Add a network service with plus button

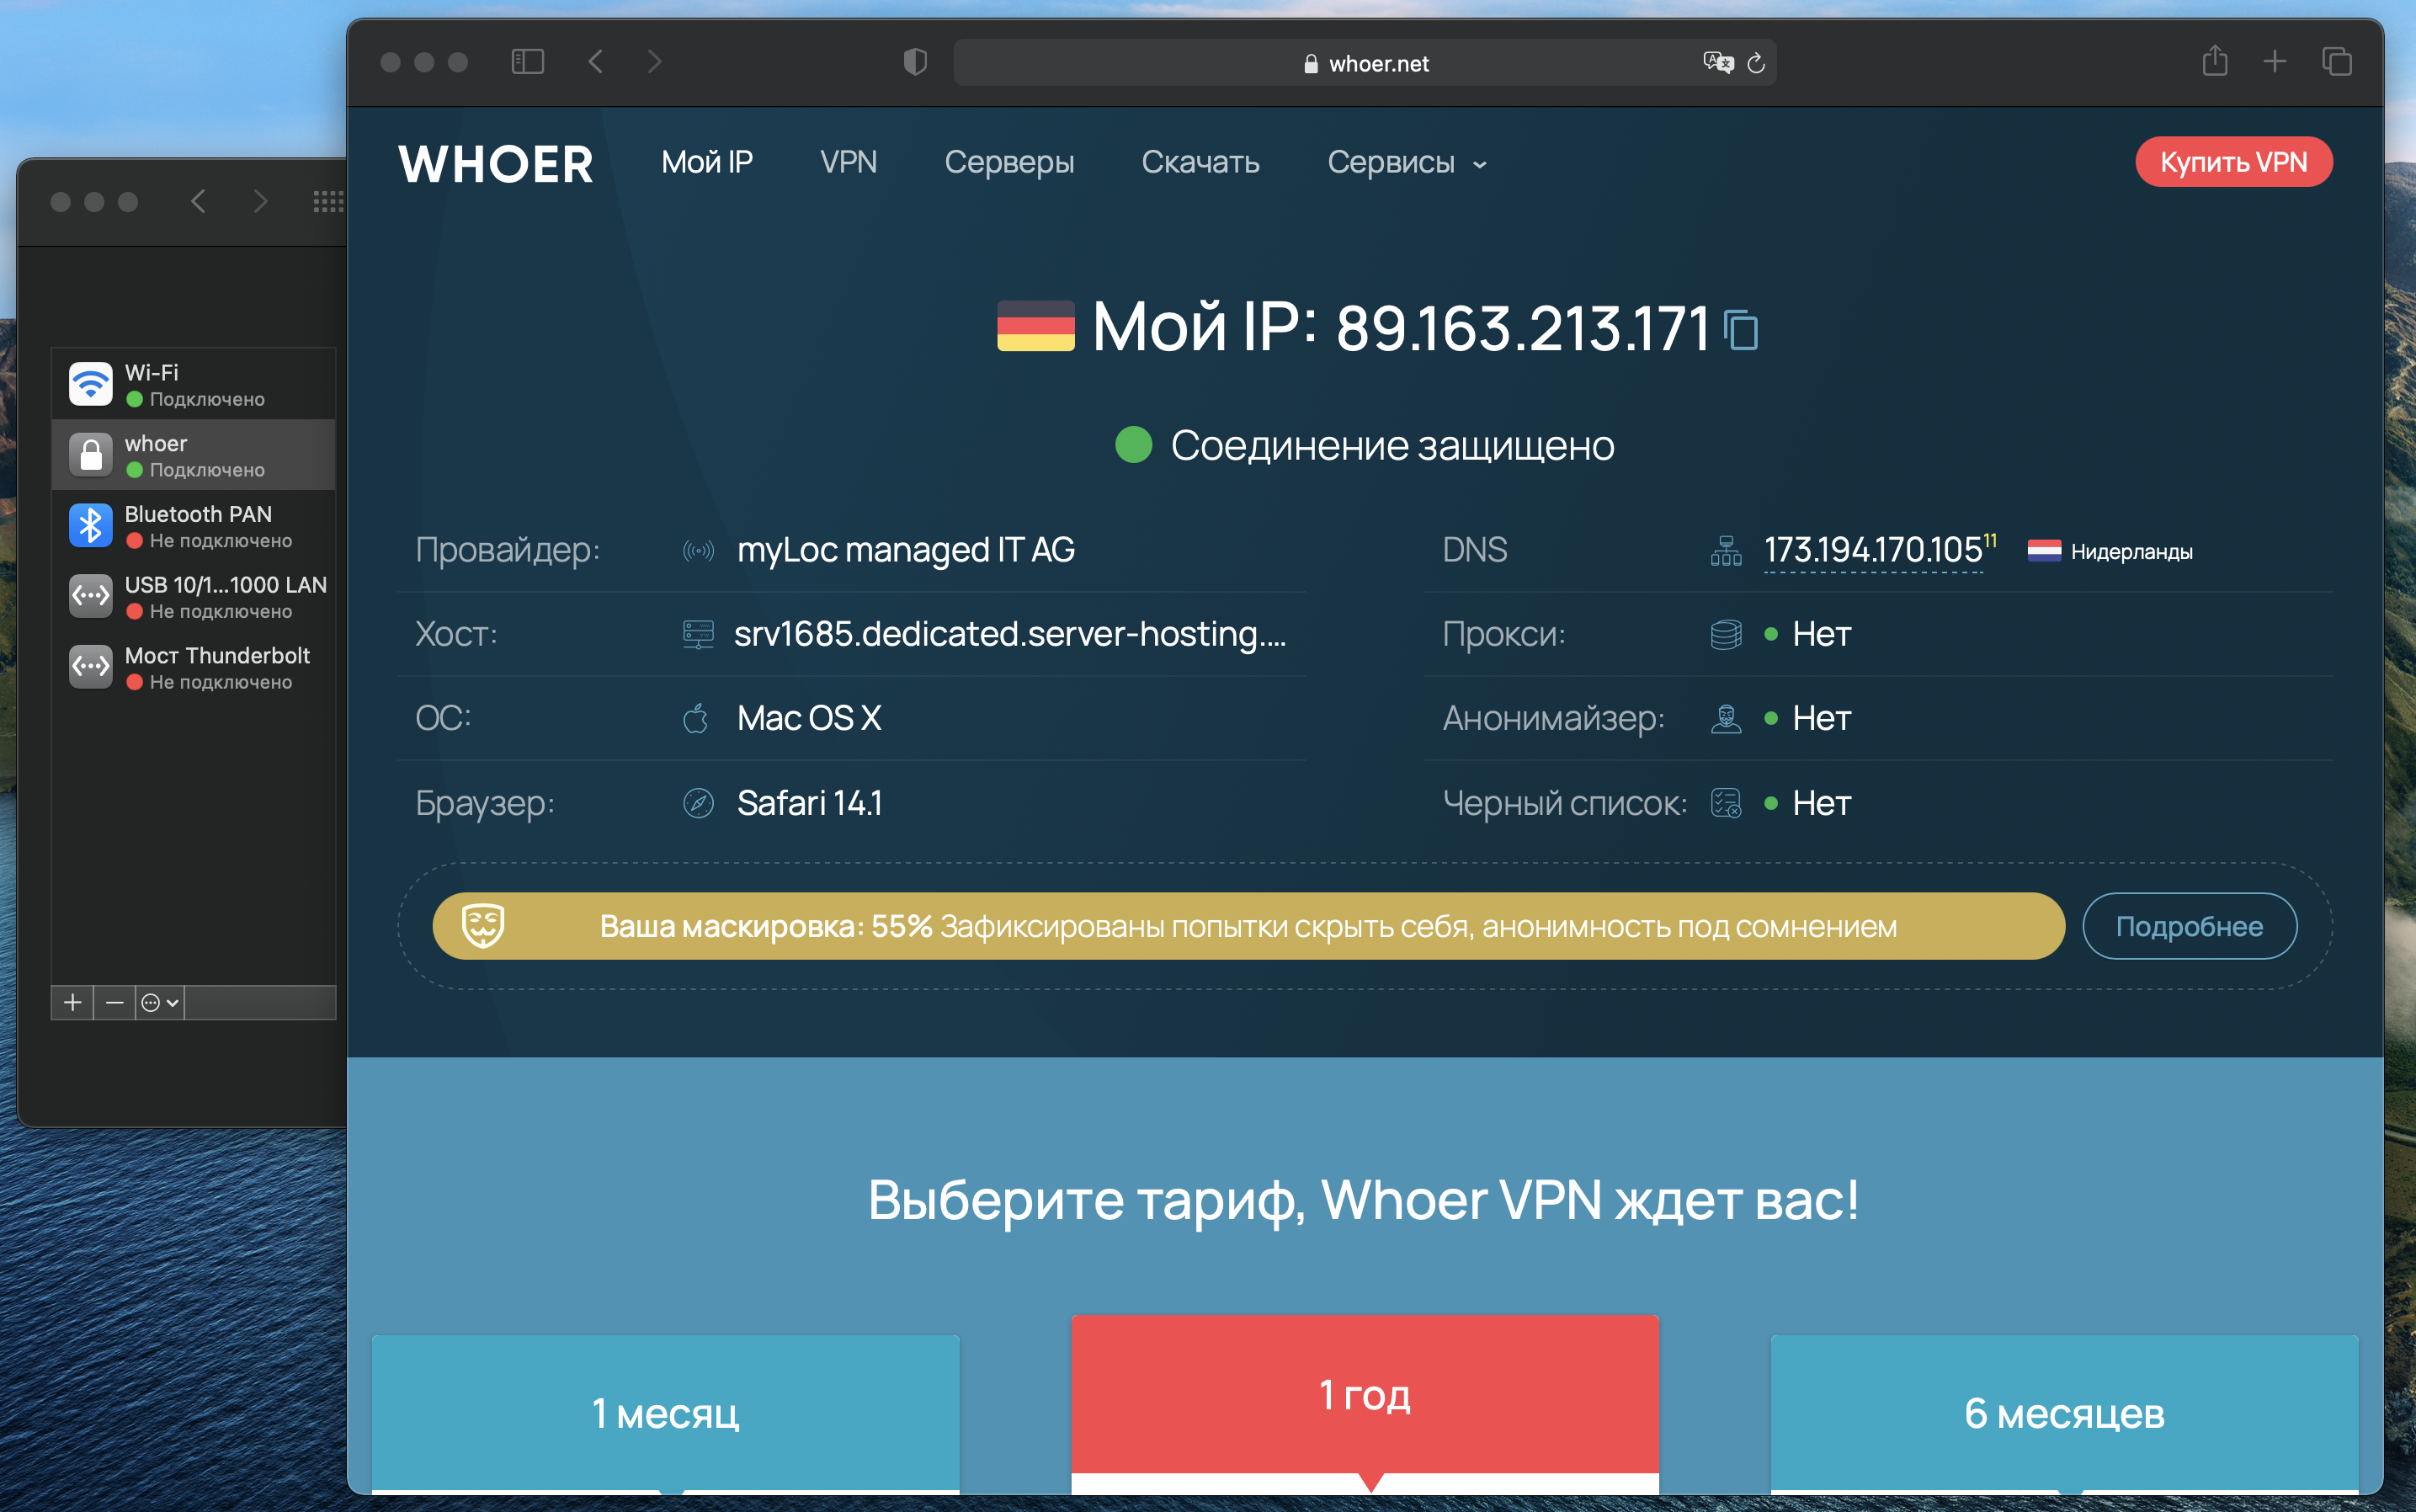(73, 1003)
